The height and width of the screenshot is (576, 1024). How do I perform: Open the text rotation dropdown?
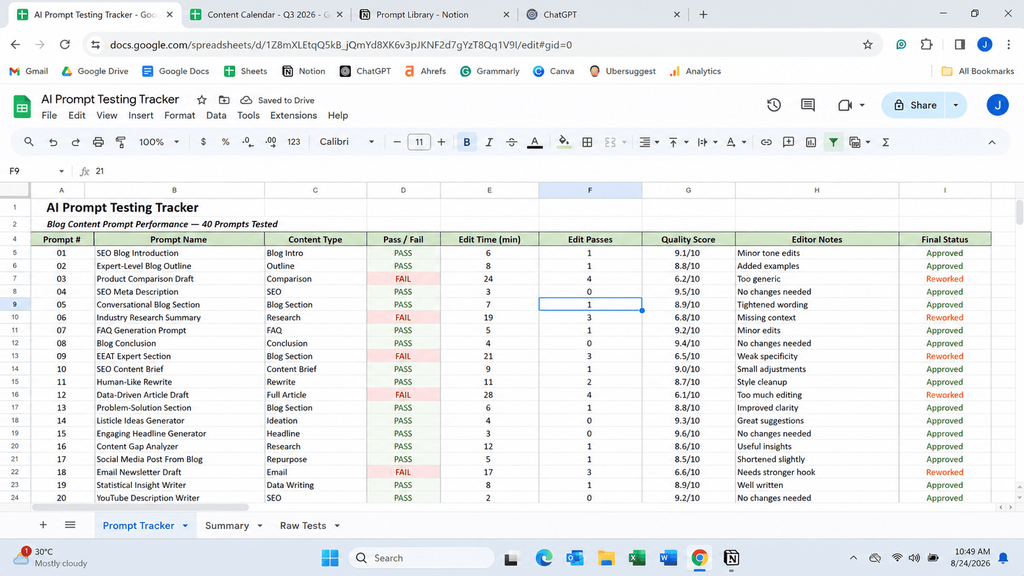(736, 142)
